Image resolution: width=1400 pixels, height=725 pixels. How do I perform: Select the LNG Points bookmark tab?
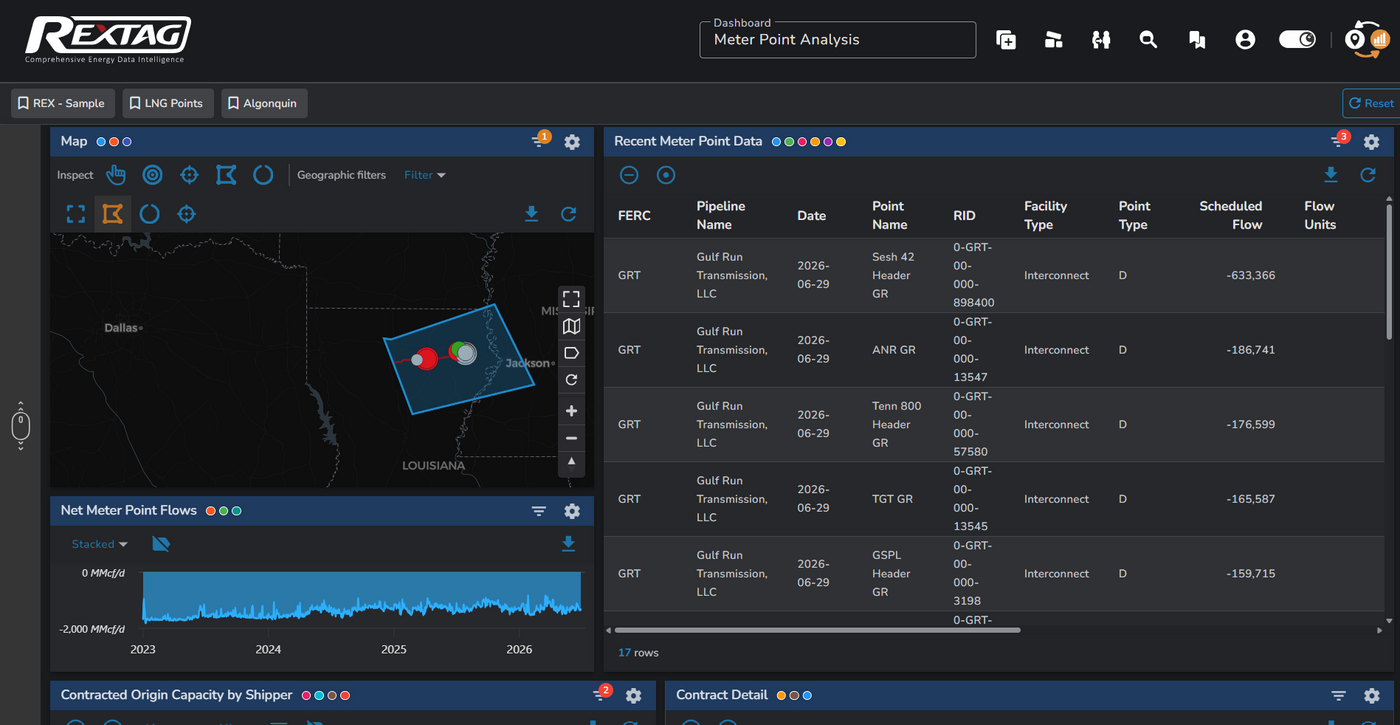pyautogui.click(x=168, y=103)
